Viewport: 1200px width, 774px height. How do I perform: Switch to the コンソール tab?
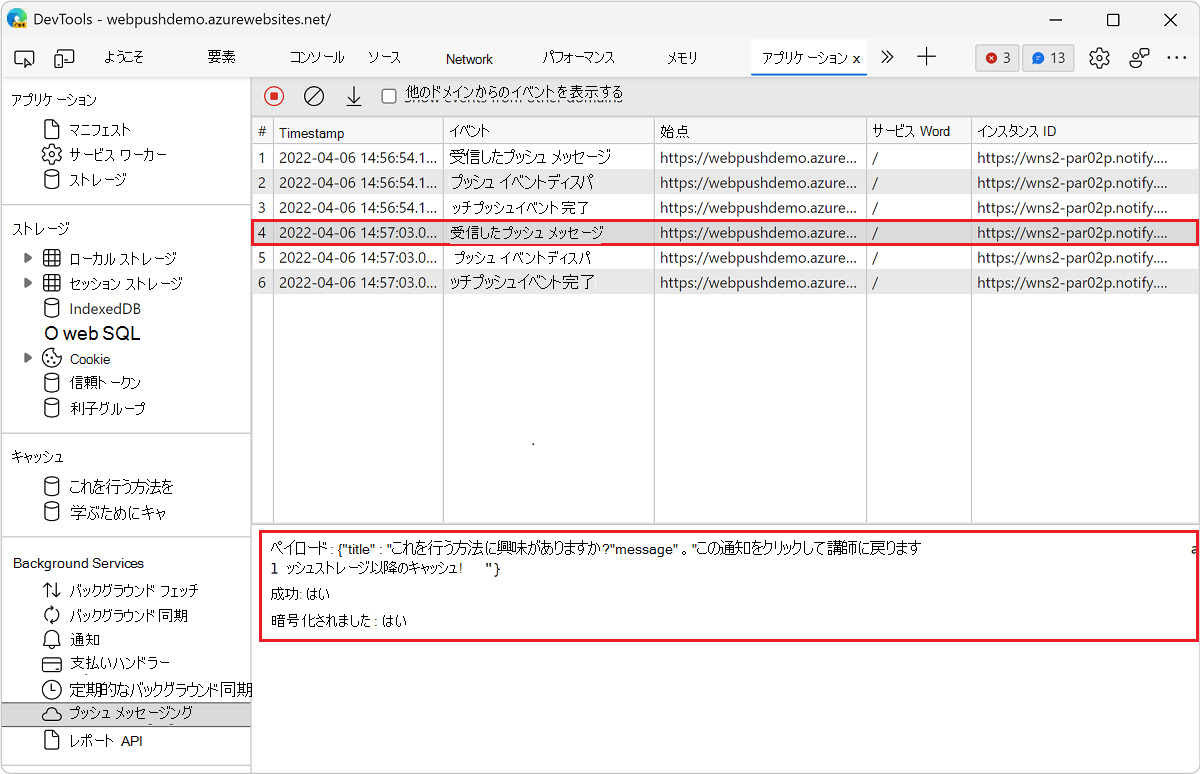click(x=316, y=57)
